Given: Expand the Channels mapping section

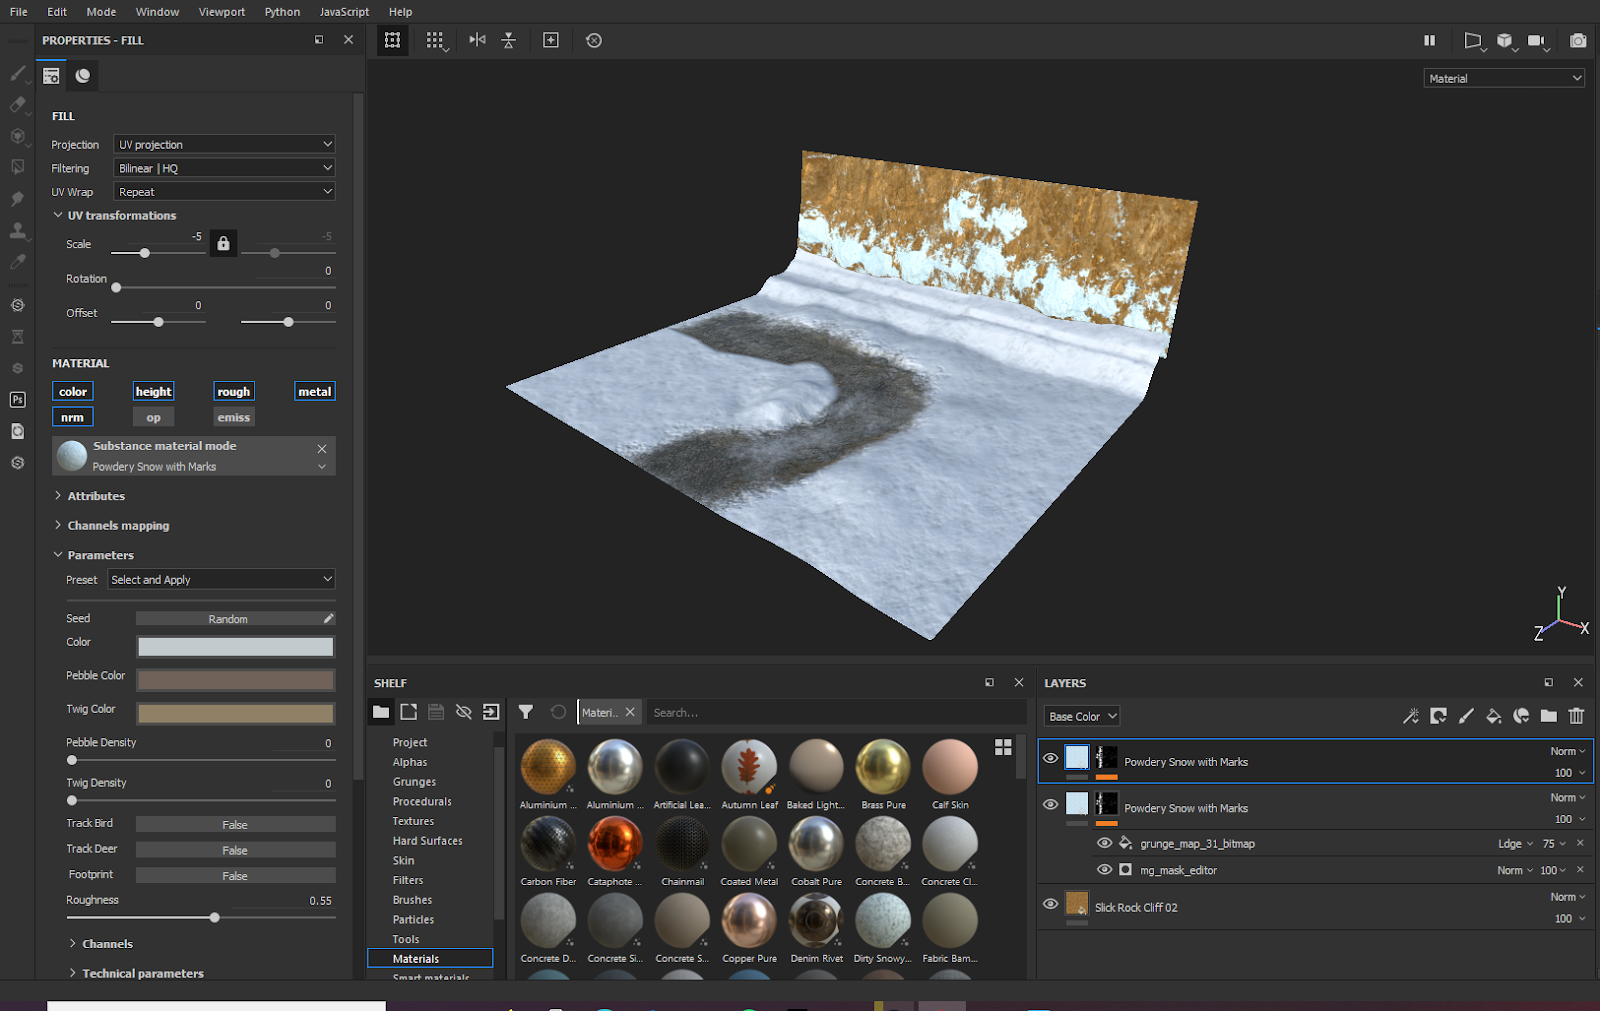Looking at the screenshot, I should click(x=118, y=526).
